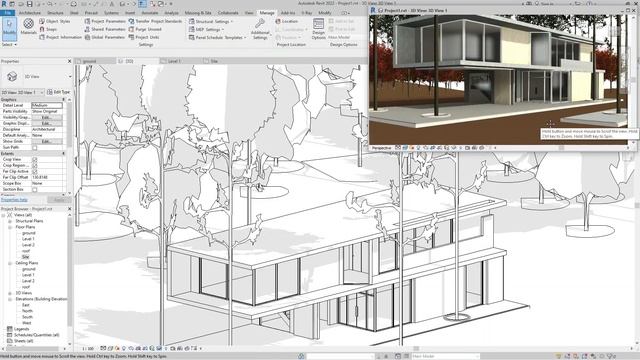Toggle the Sun Path checkbox
640x360 pixels.
point(35,147)
